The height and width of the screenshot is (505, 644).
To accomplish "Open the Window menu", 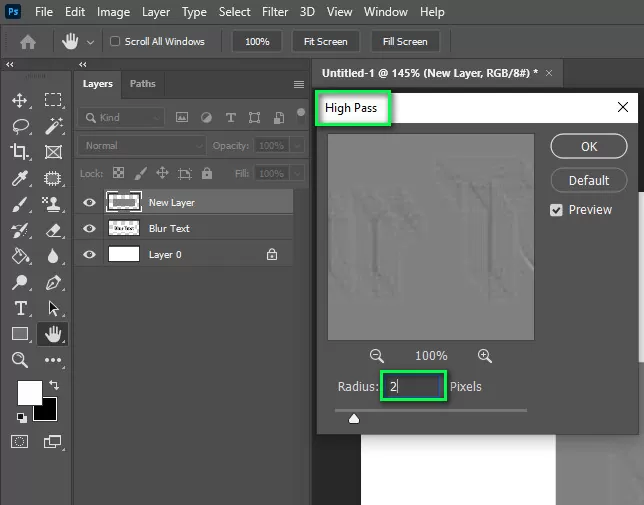I will (x=386, y=12).
